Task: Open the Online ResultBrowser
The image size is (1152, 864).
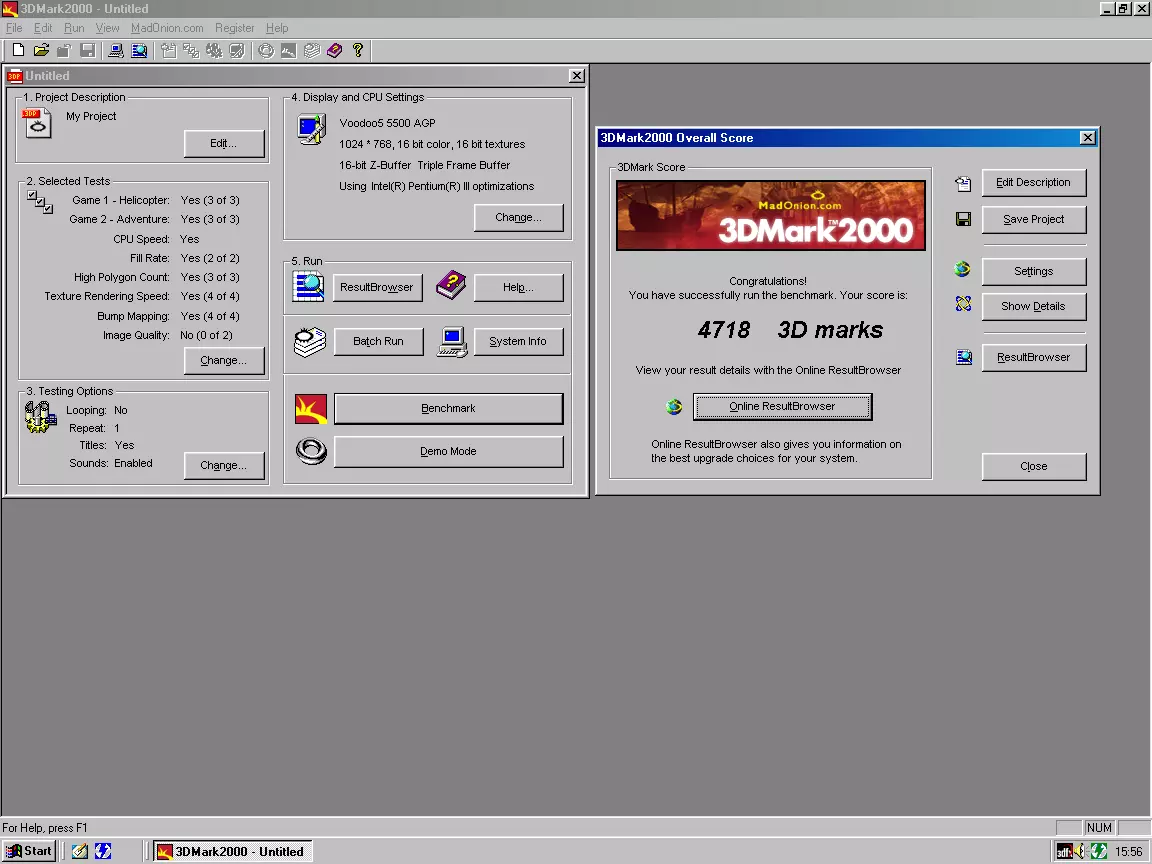Action: (782, 406)
